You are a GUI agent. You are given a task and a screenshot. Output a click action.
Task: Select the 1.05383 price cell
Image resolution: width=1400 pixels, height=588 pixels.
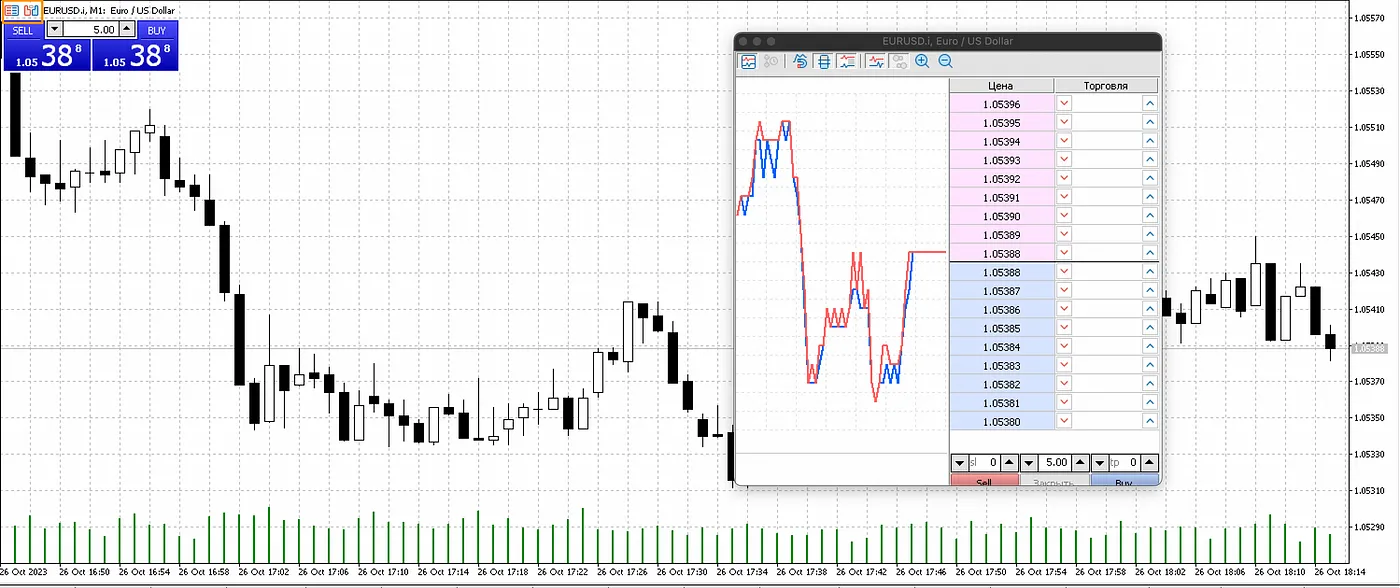(1001, 366)
